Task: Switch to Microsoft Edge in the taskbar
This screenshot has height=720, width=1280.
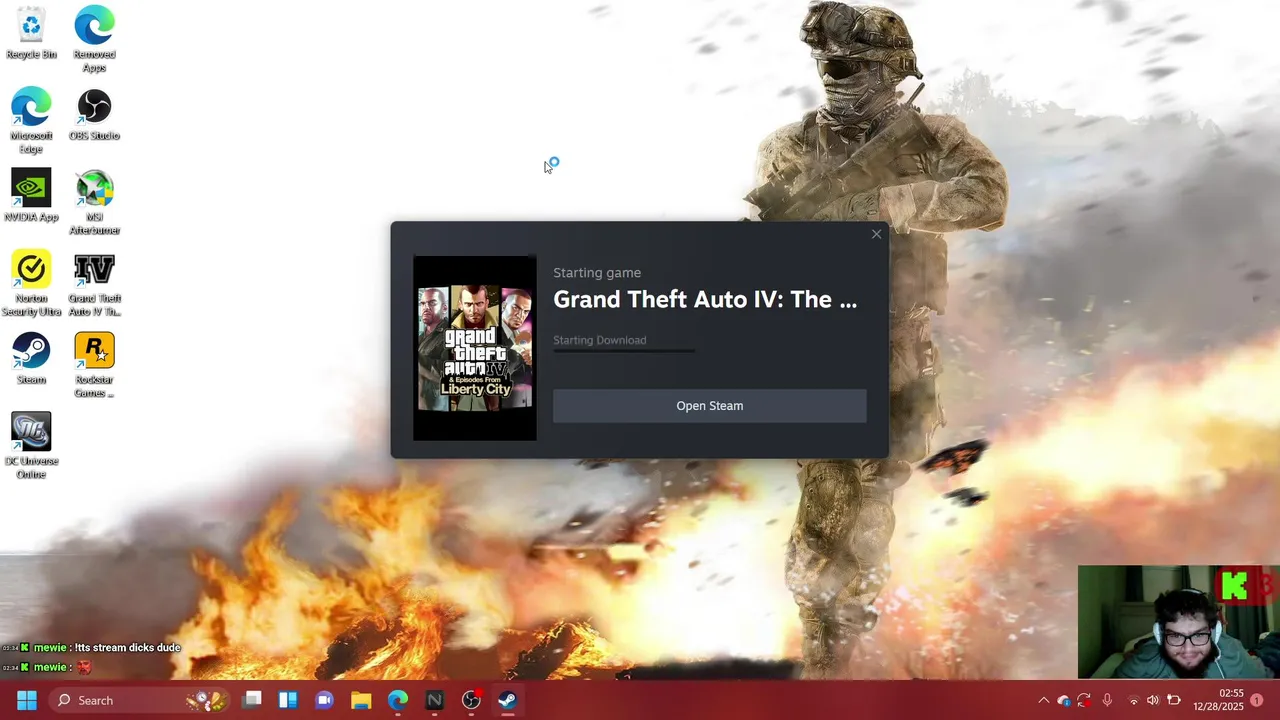Action: click(398, 700)
